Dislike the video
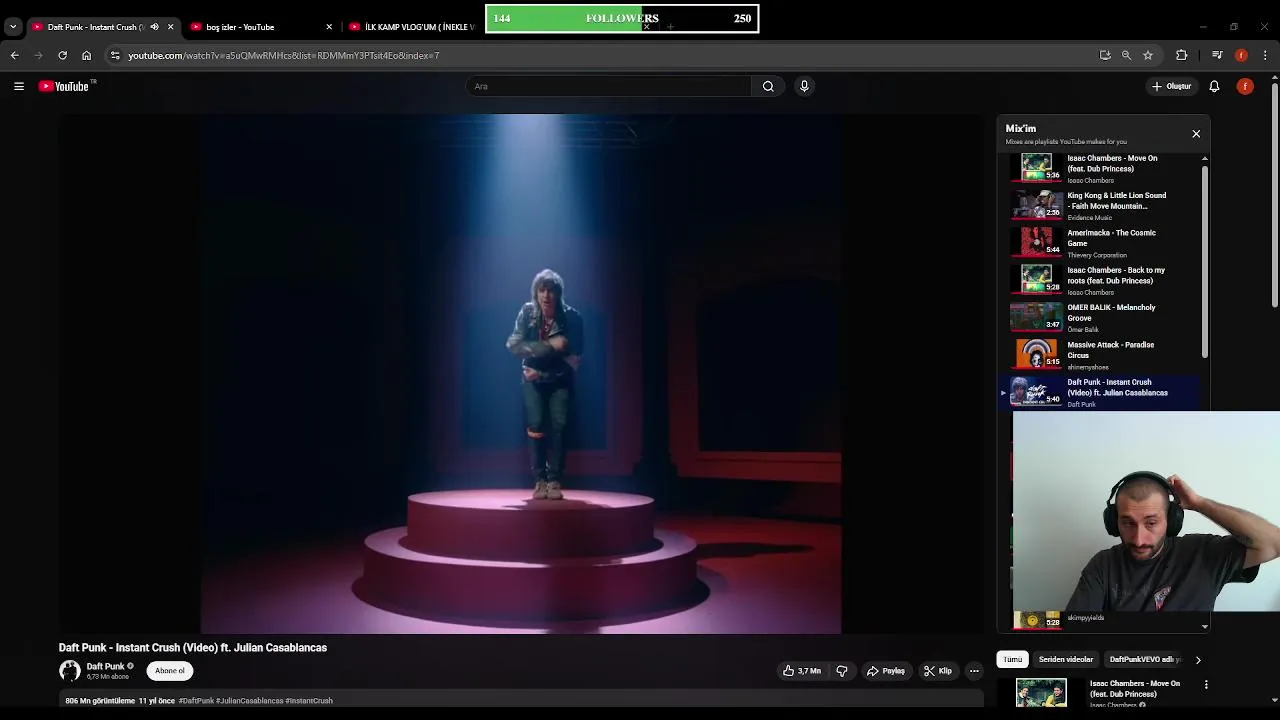The width and height of the screenshot is (1280, 720). point(842,671)
